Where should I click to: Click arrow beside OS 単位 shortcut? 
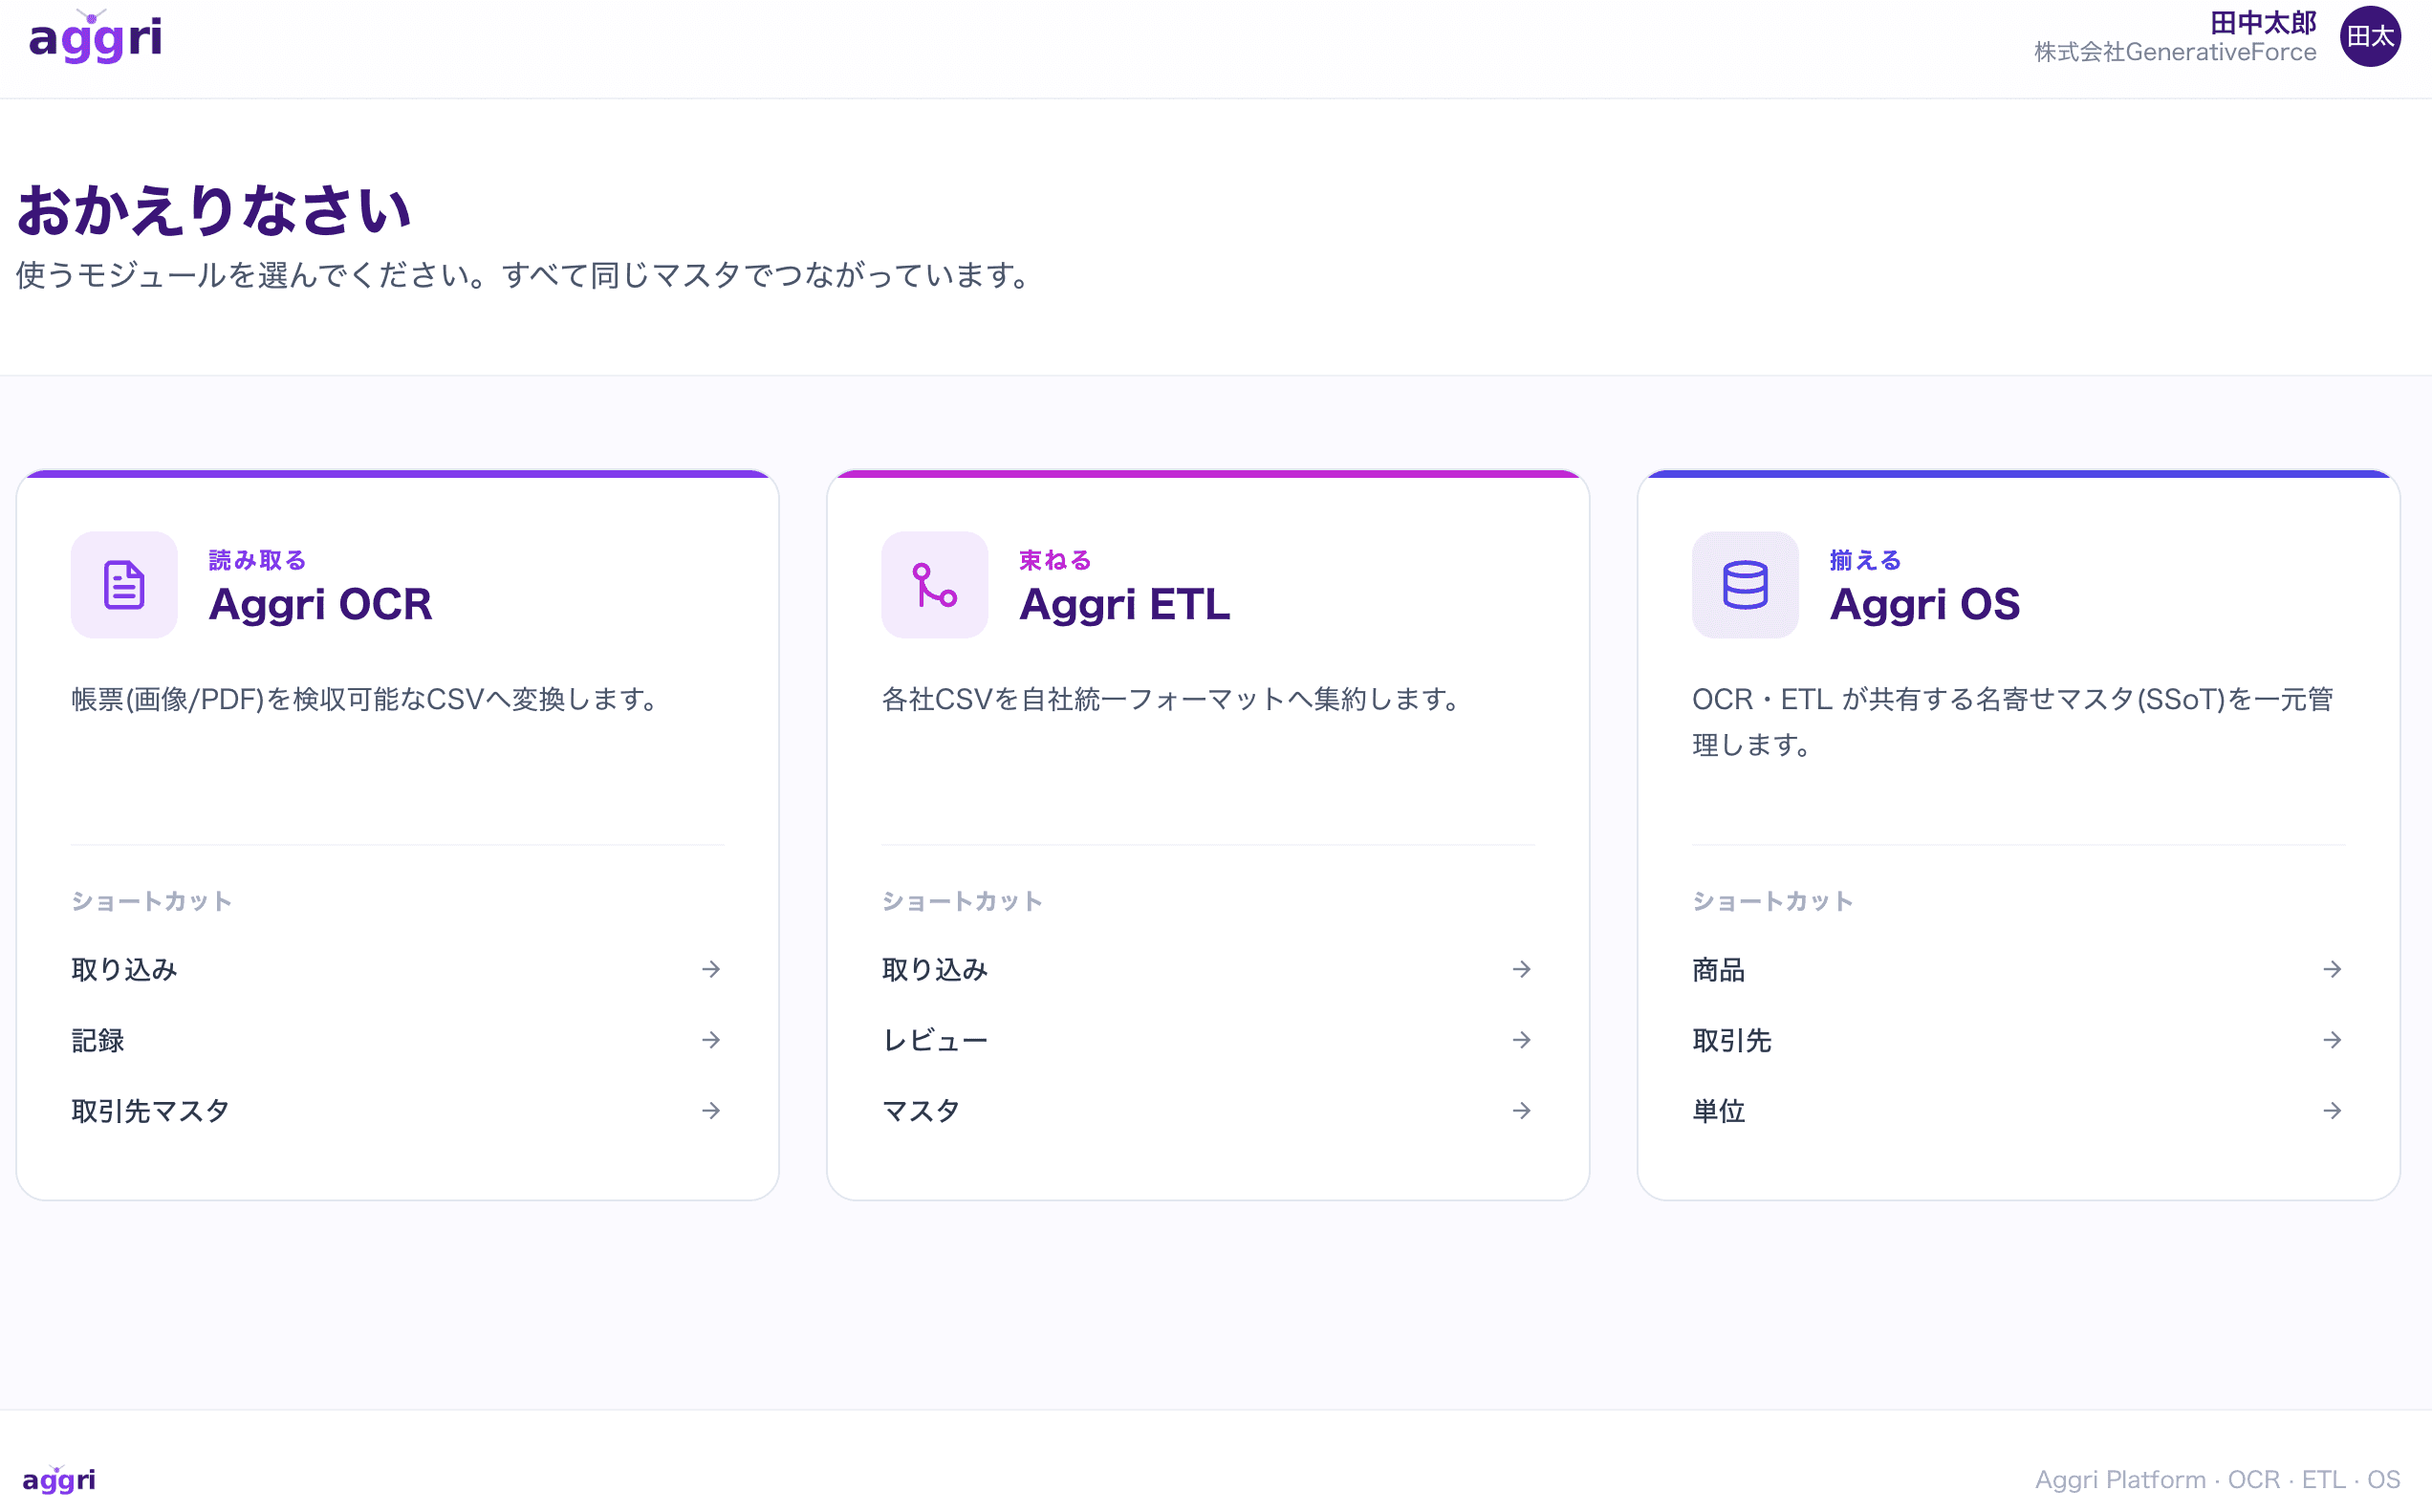point(2332,1111)
